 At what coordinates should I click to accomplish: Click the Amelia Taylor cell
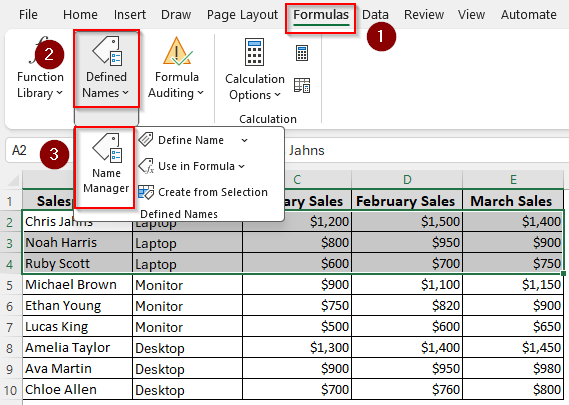tap(78, 348)
